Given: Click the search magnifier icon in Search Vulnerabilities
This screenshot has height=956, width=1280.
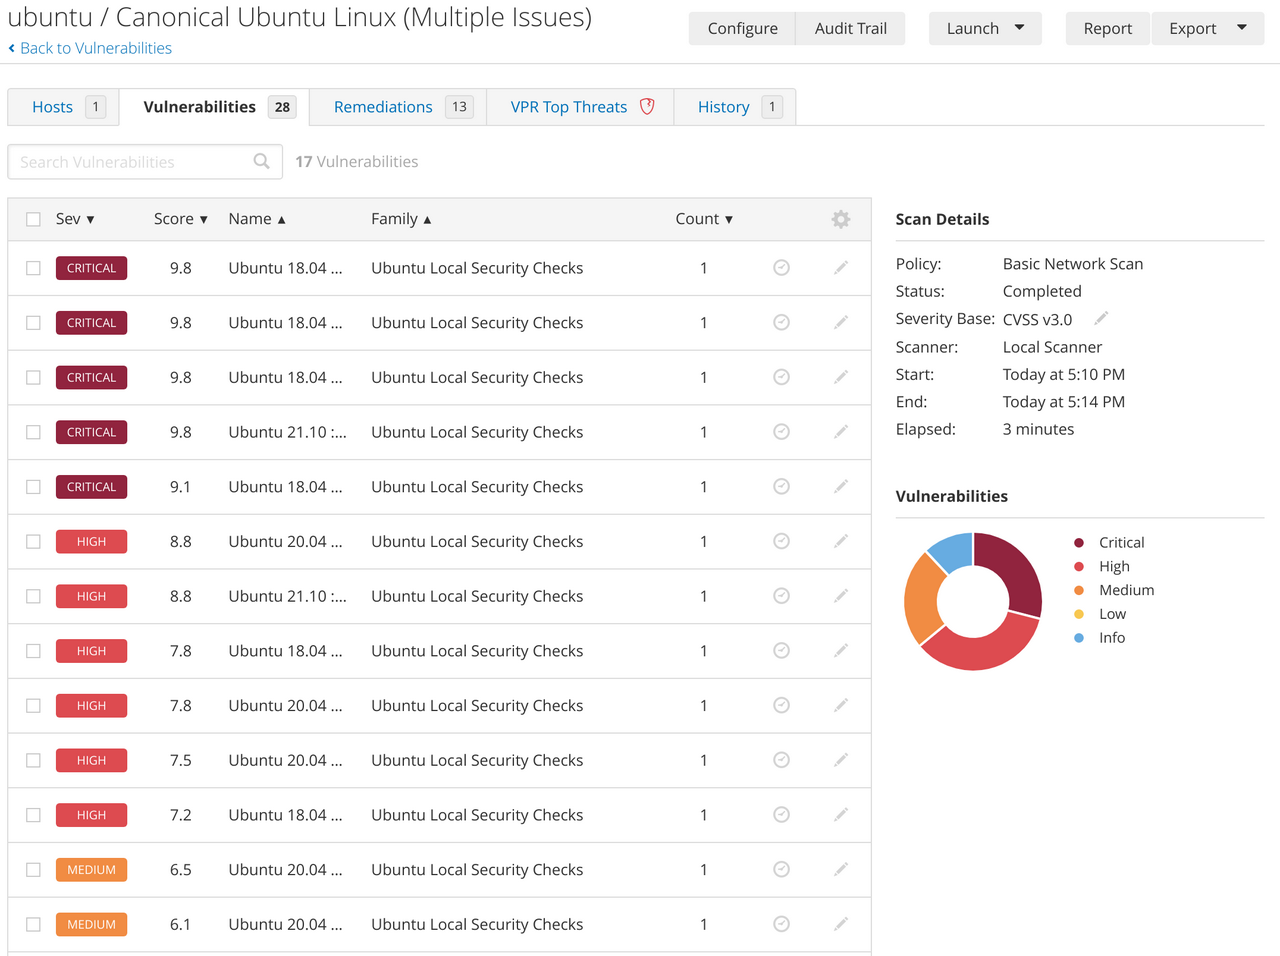Looking at the screenshot, I should point(261,161).
